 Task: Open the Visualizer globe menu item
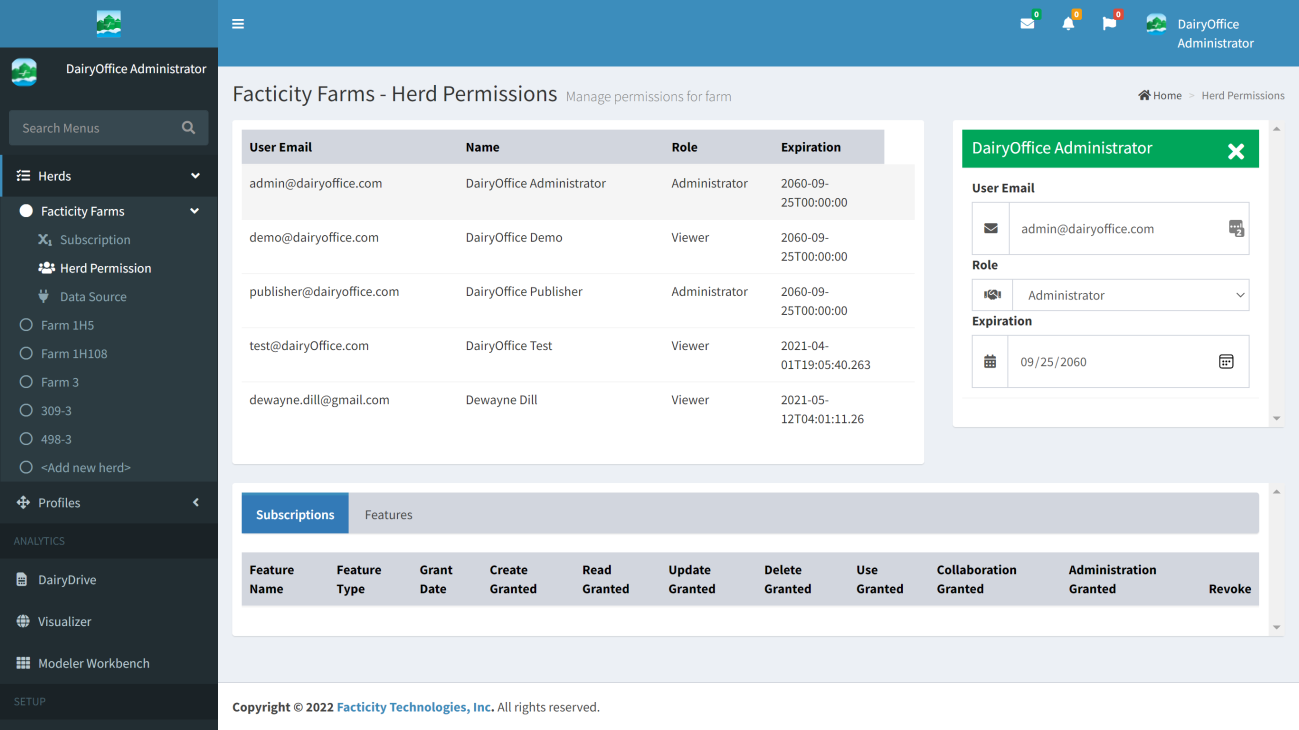point(64,621)
